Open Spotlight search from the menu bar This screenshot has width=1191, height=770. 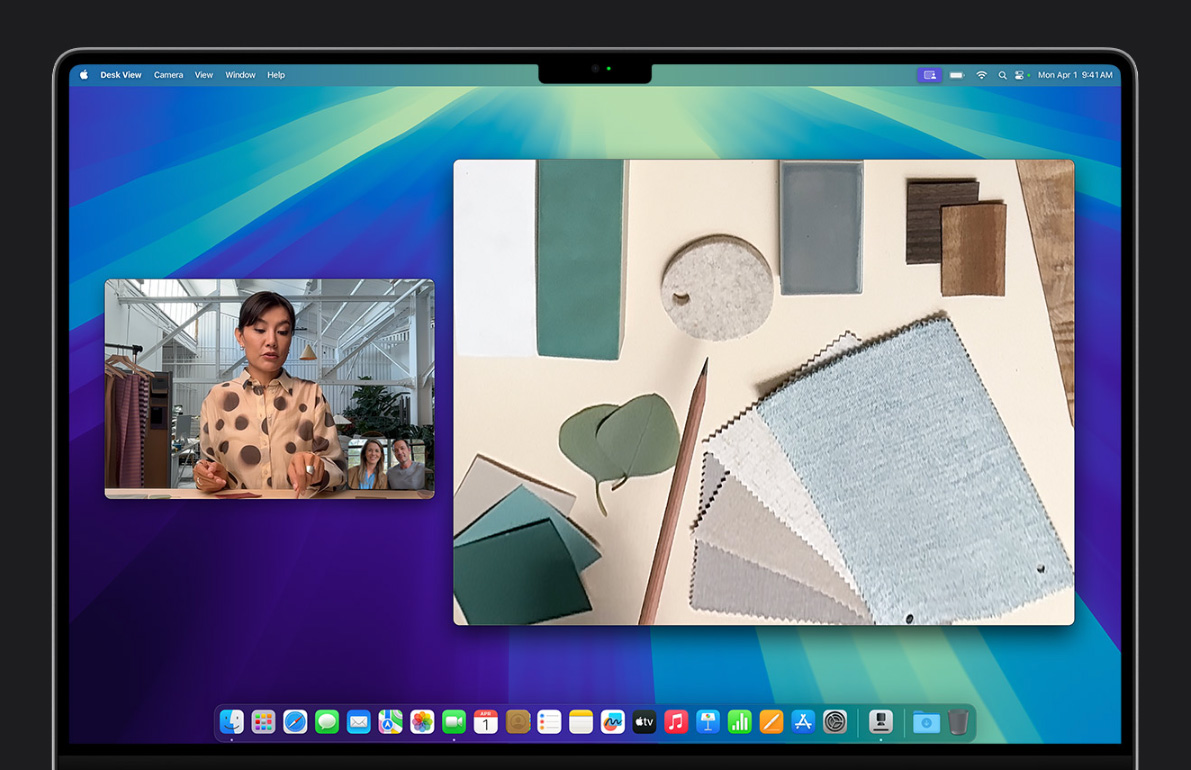click(1003, 74)
